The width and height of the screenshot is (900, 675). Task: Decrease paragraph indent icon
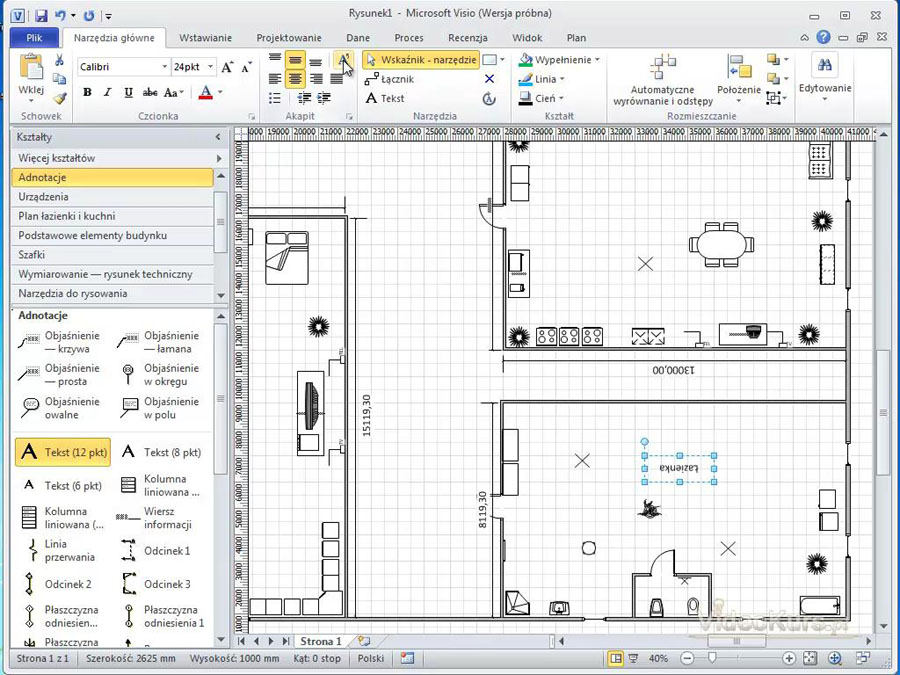(x=304, y=98)
